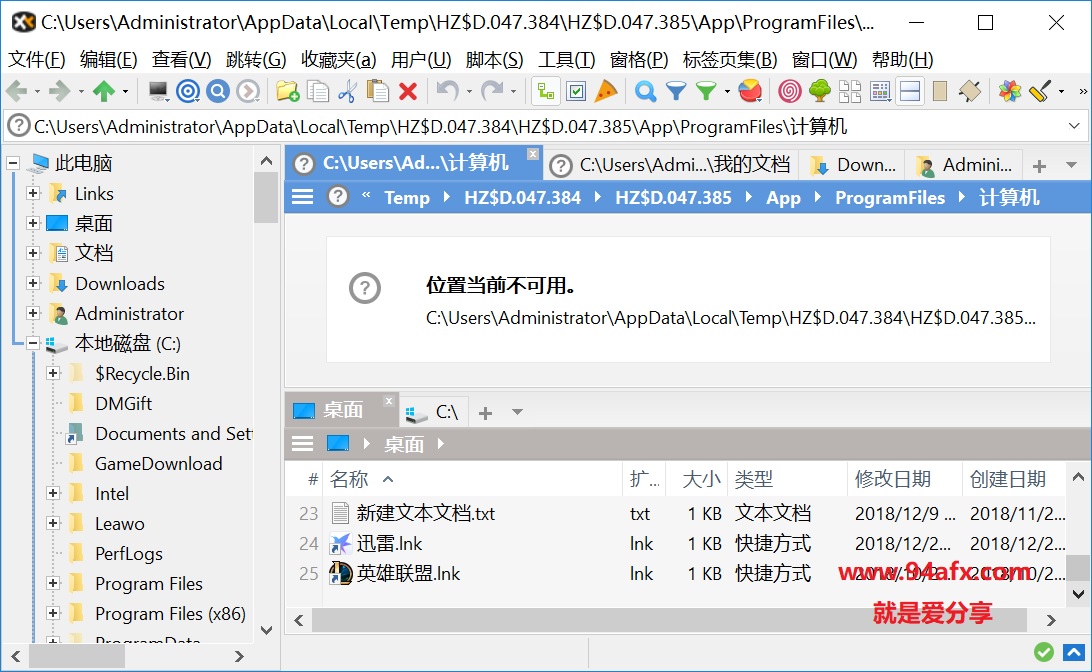Expand the $Recycle.Bin folder node
Viewport: 1092px width, 672px height.
coord(53,373)
